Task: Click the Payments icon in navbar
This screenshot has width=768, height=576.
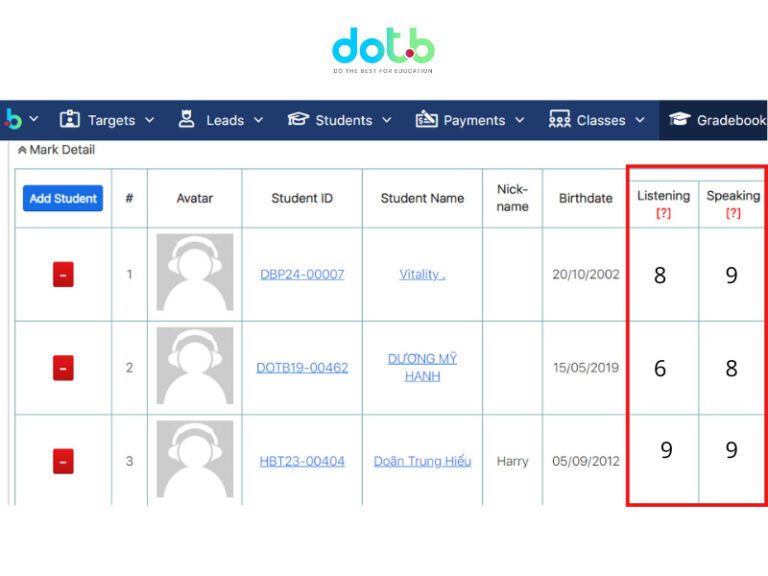Action: pyautogui.click(x=426, y=120)
